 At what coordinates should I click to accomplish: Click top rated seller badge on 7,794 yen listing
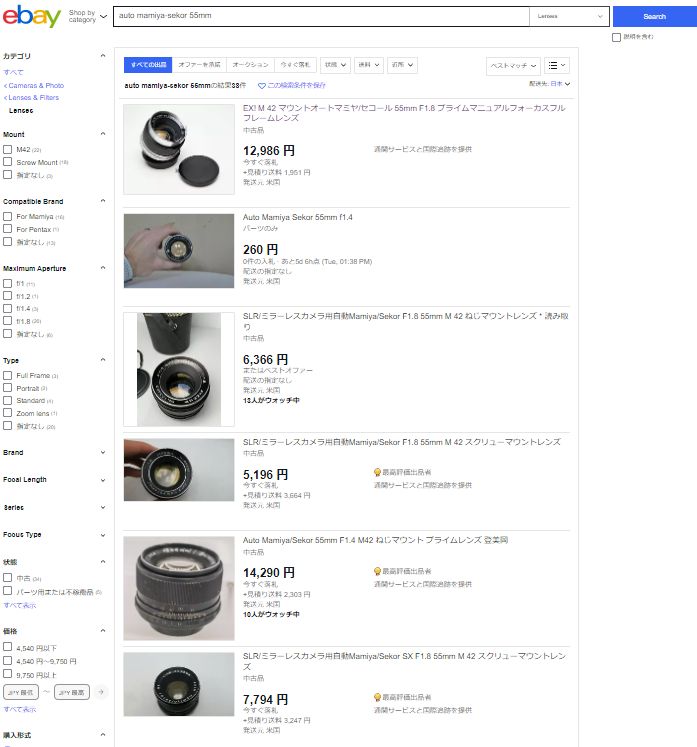(x=378, y=696)
